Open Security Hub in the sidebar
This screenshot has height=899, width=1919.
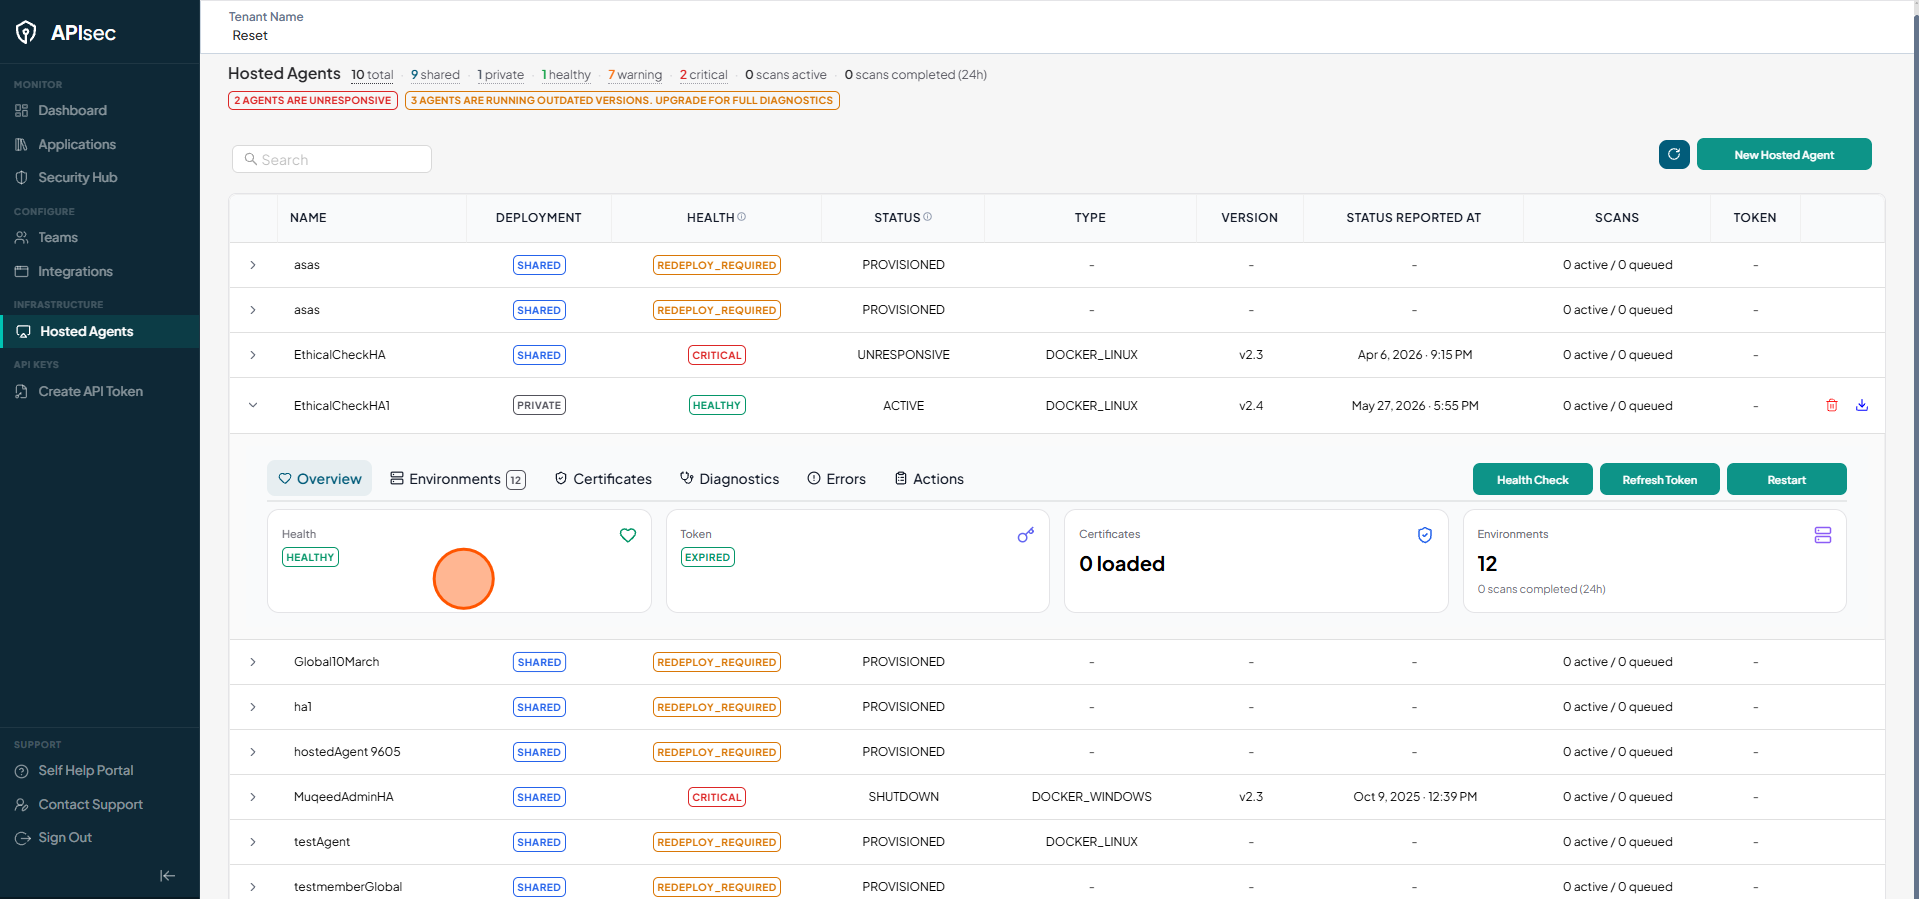pyautogui.click(x=77, y=177)
